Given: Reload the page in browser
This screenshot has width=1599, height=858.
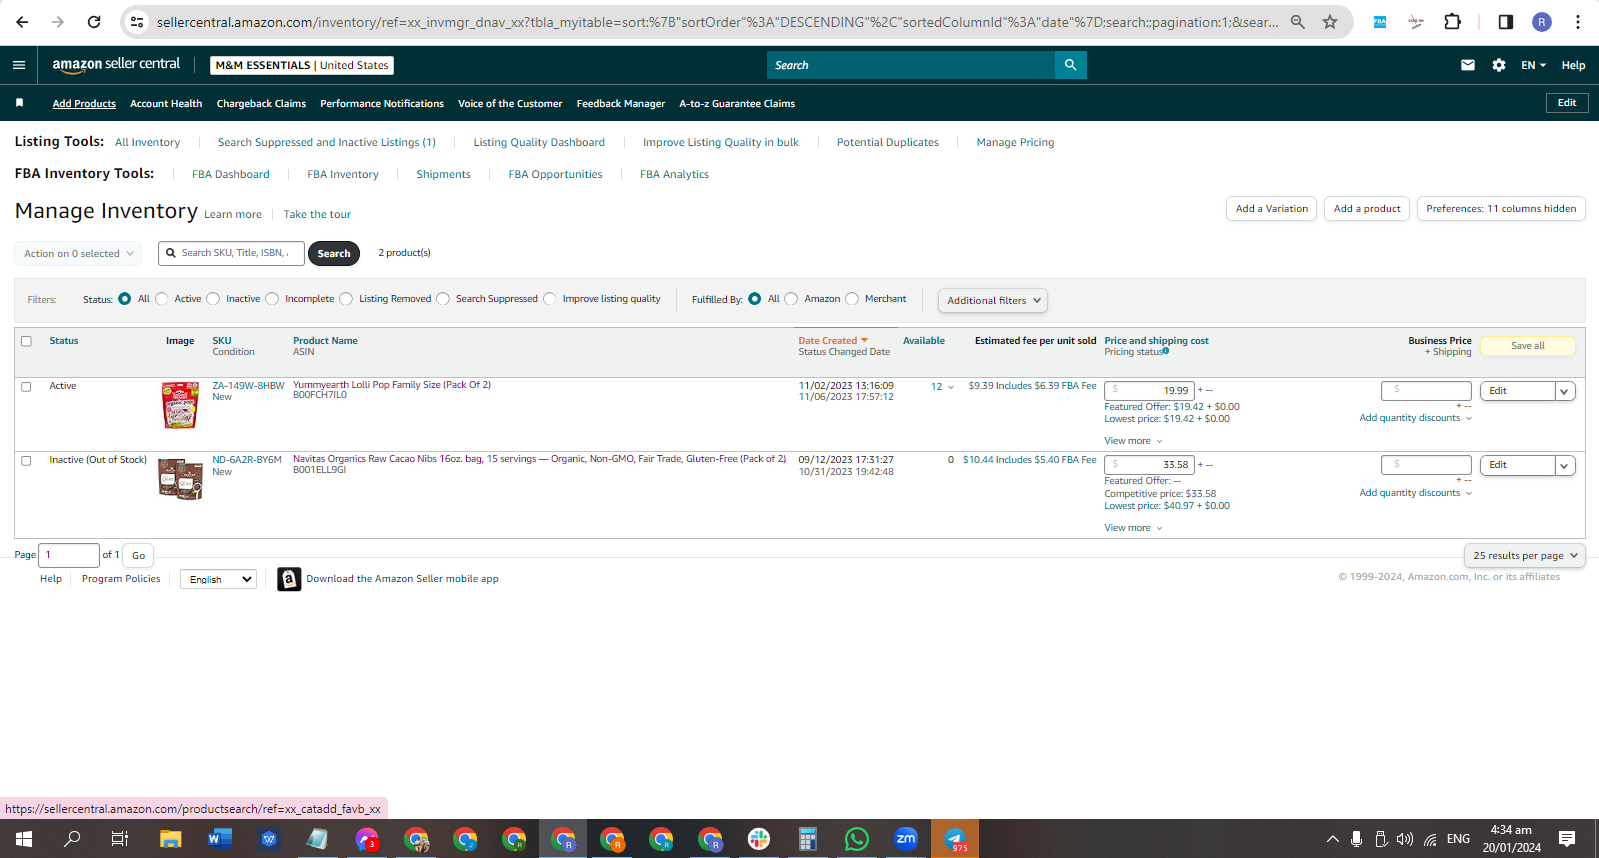Looking at the screenshot, I should (94, 22).
